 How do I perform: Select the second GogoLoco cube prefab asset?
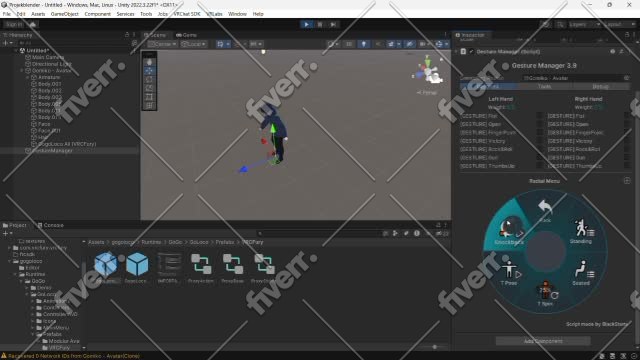point(137,267)
